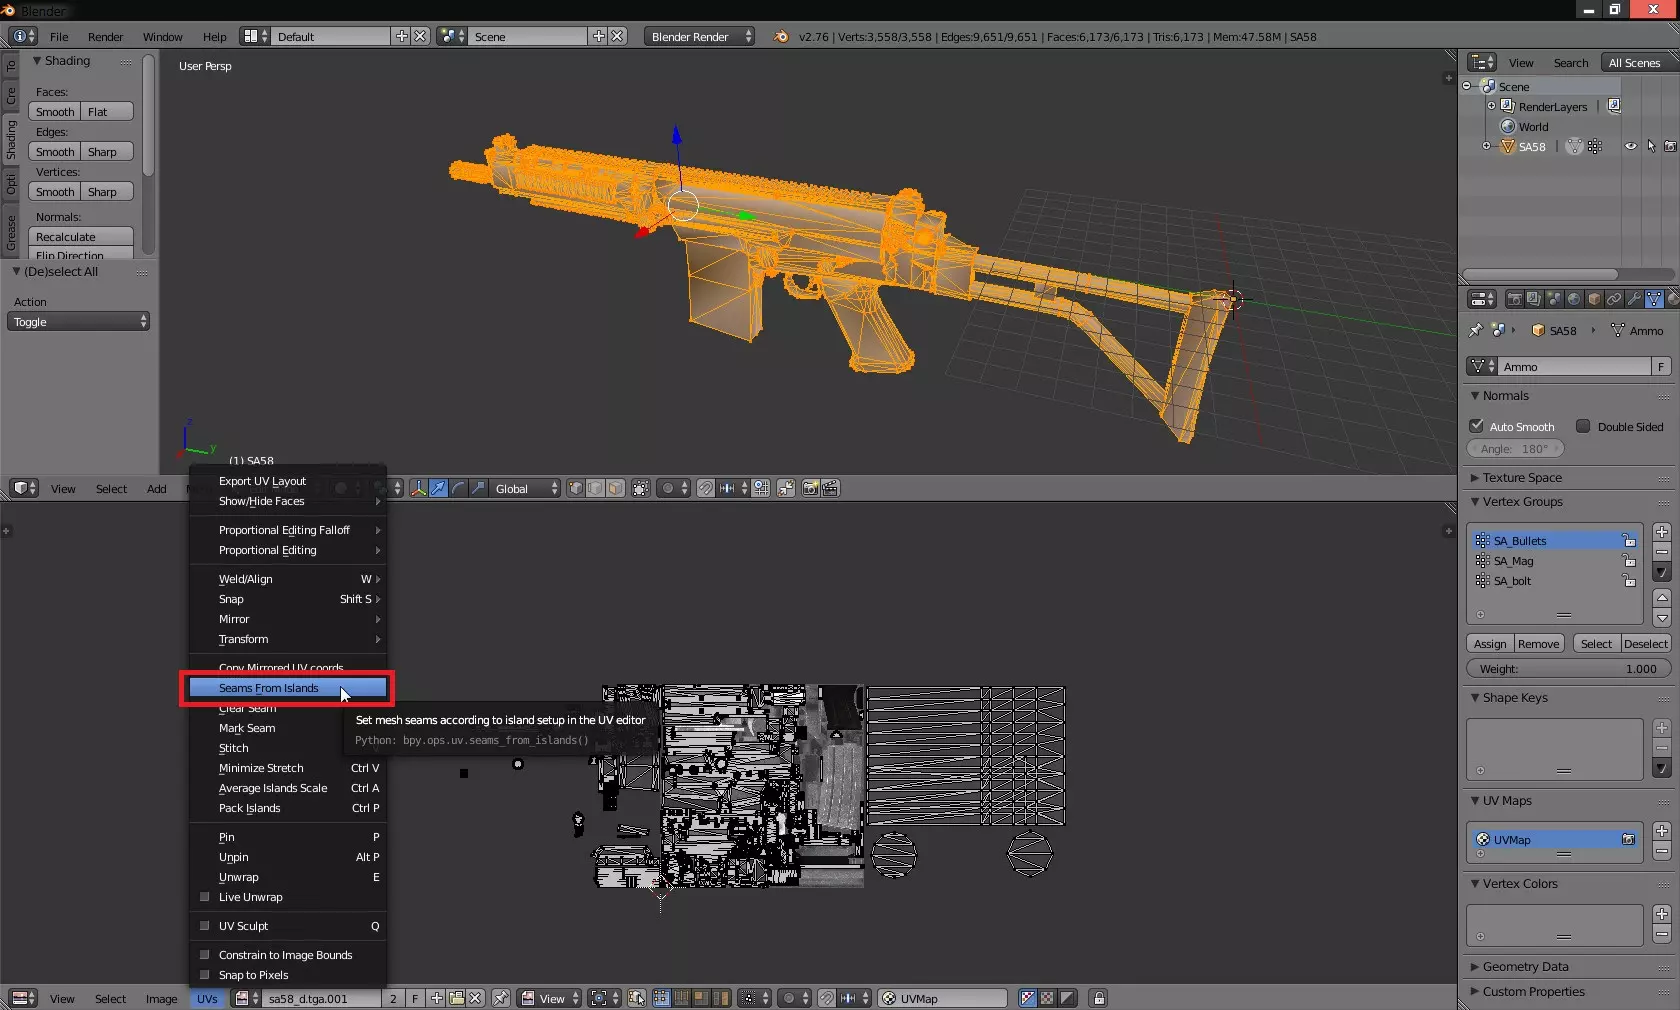Open the Render Layers properties tab icon

[x=1534, y=299]
